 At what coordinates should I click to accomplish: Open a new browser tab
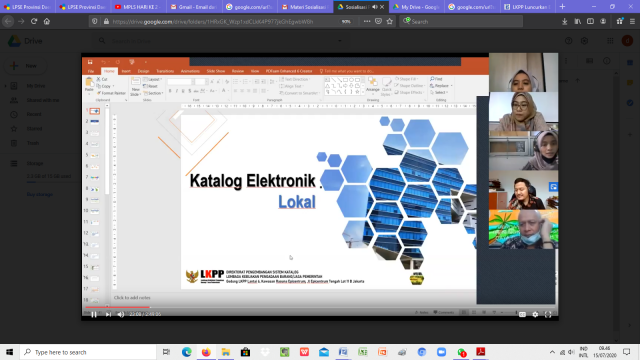tap(562, 7)
